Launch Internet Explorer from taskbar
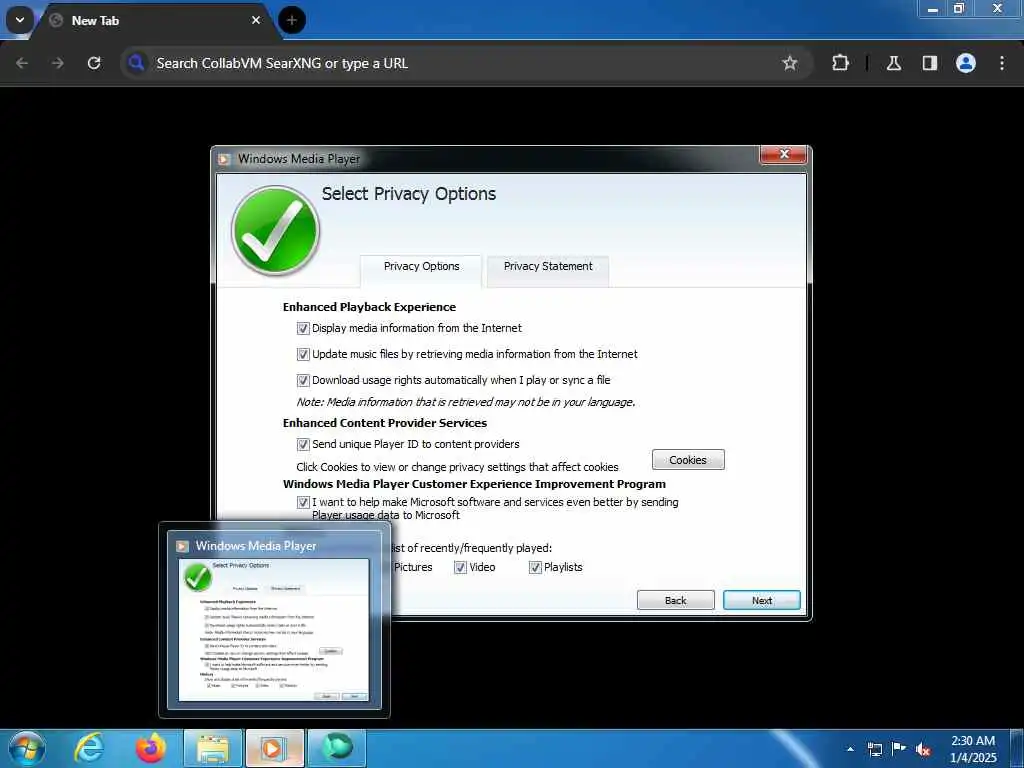 coord(88,748)
